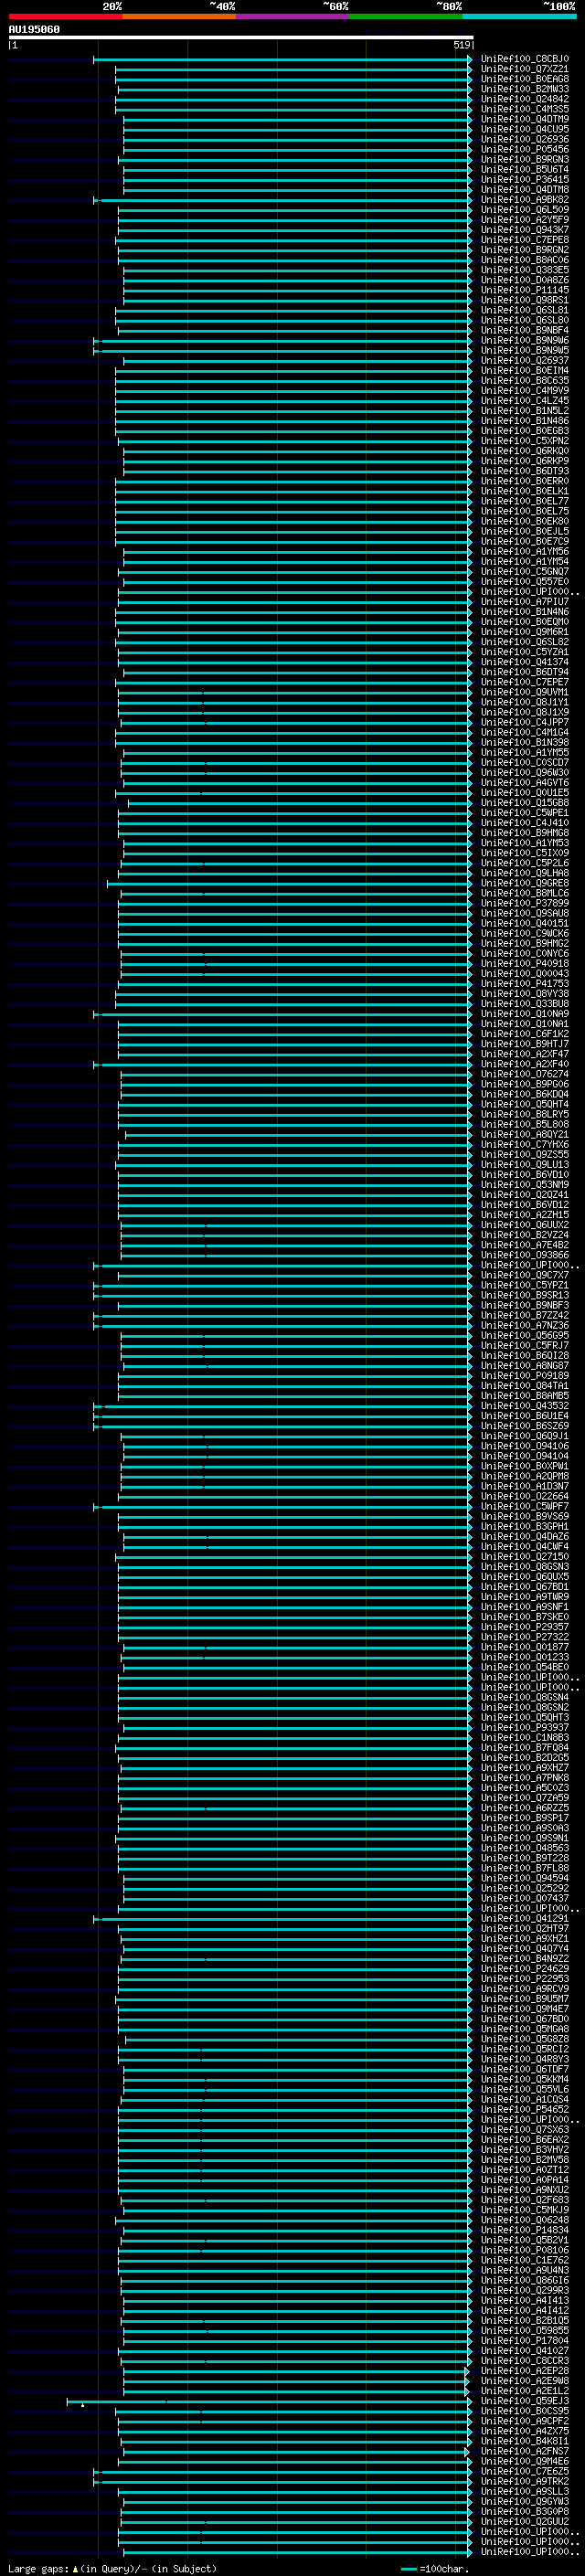Open hit UniRef100_C8CBJ0

click(x=525, y=59)
